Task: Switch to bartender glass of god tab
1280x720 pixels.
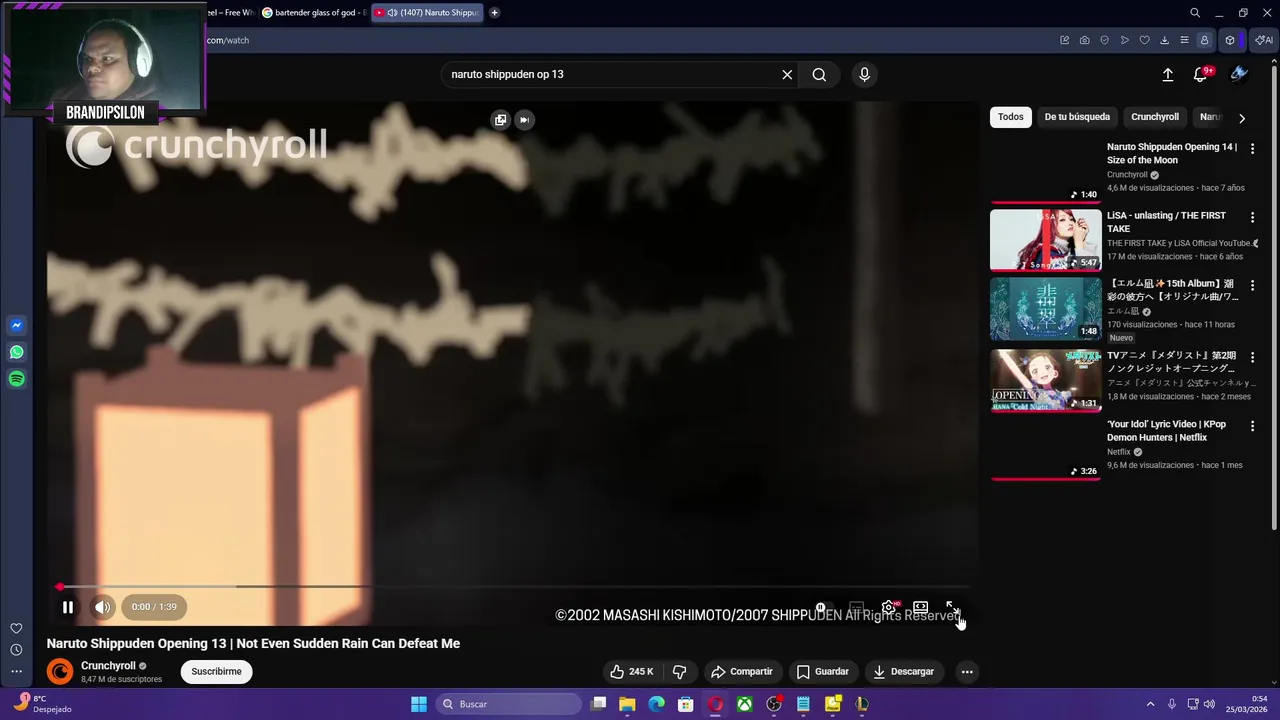Action: [314, 13]
